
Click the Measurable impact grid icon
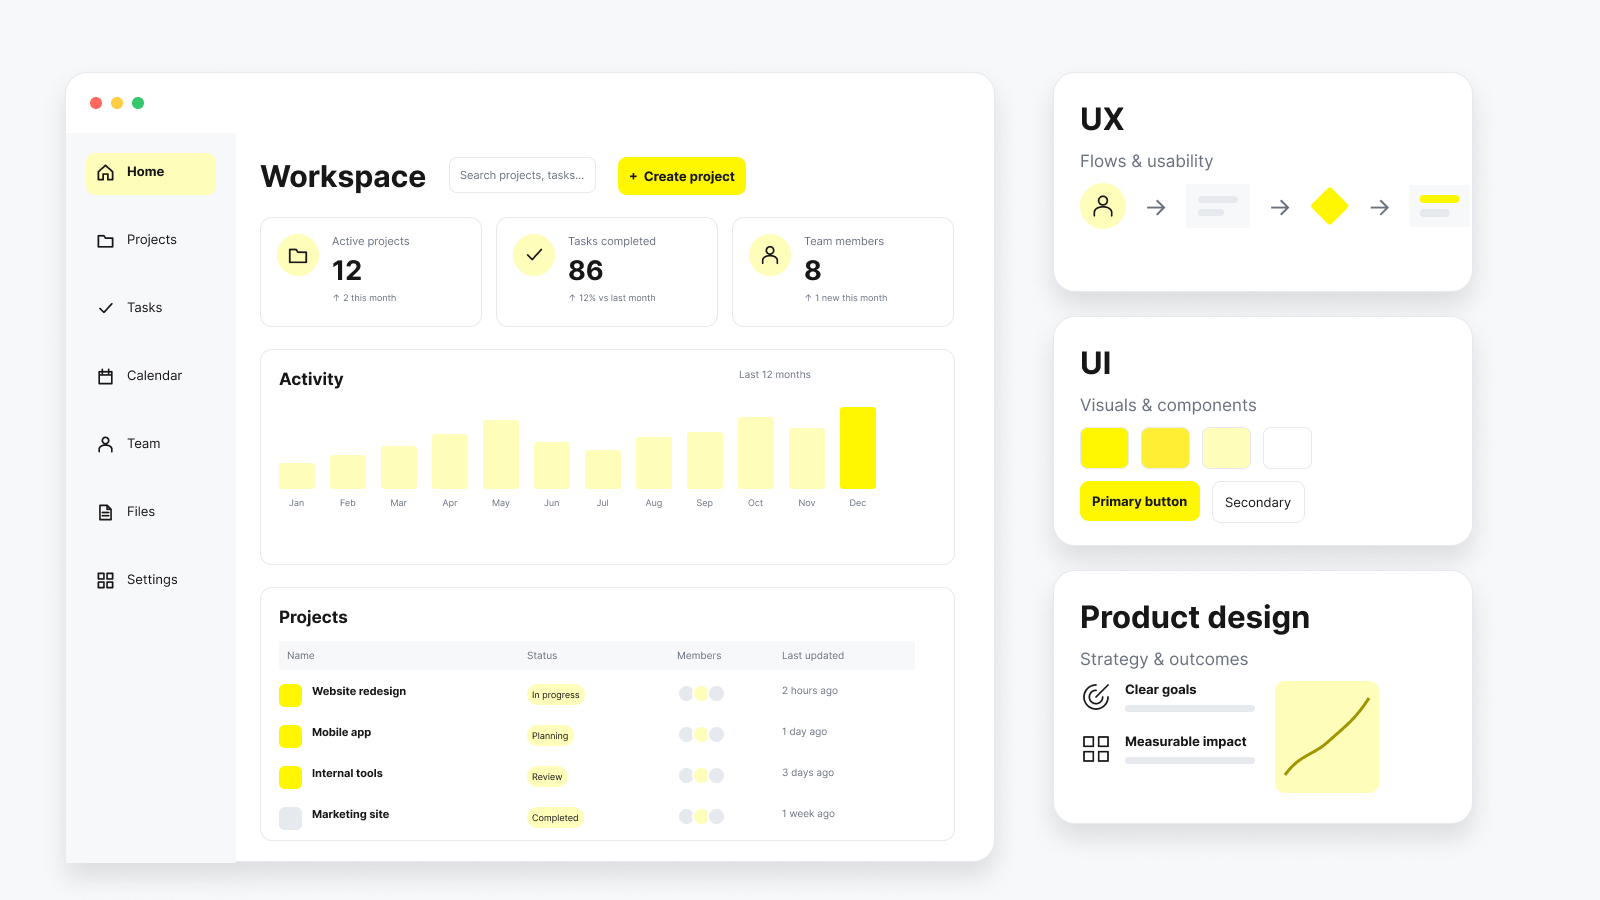[x=1096, y=749]
